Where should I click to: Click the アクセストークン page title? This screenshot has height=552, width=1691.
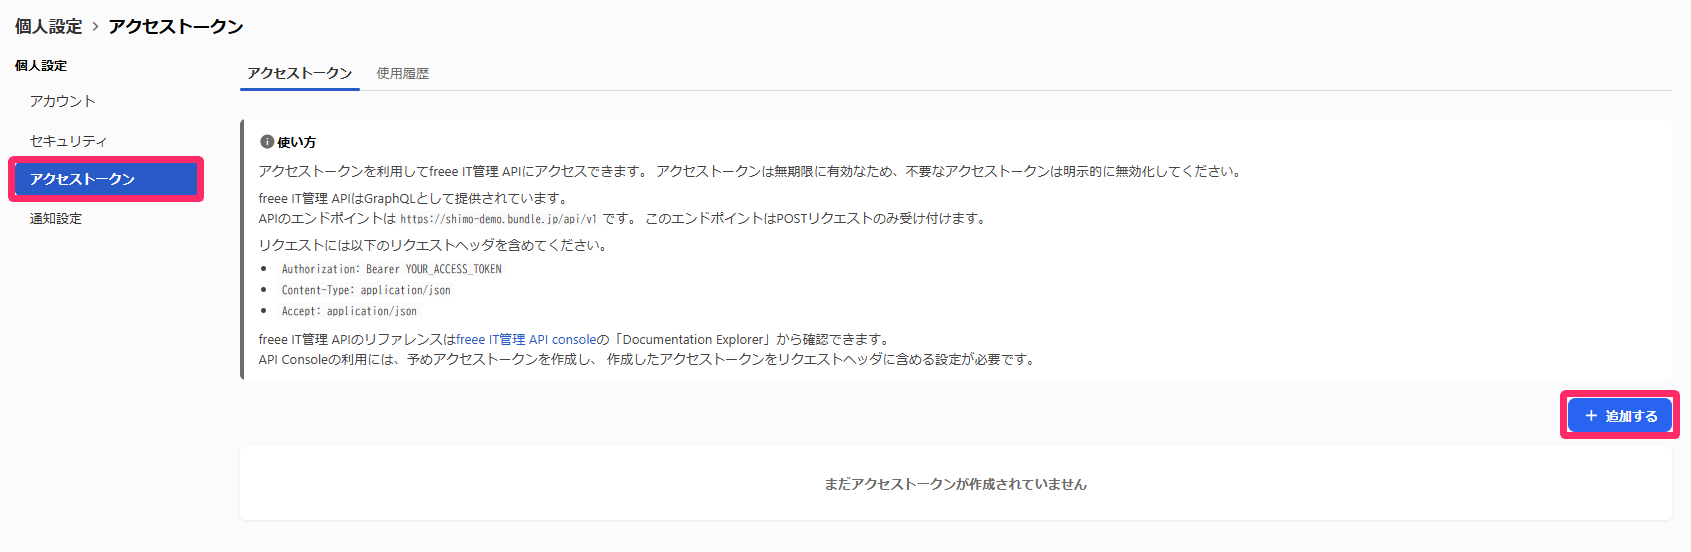(x=176, y=26)
